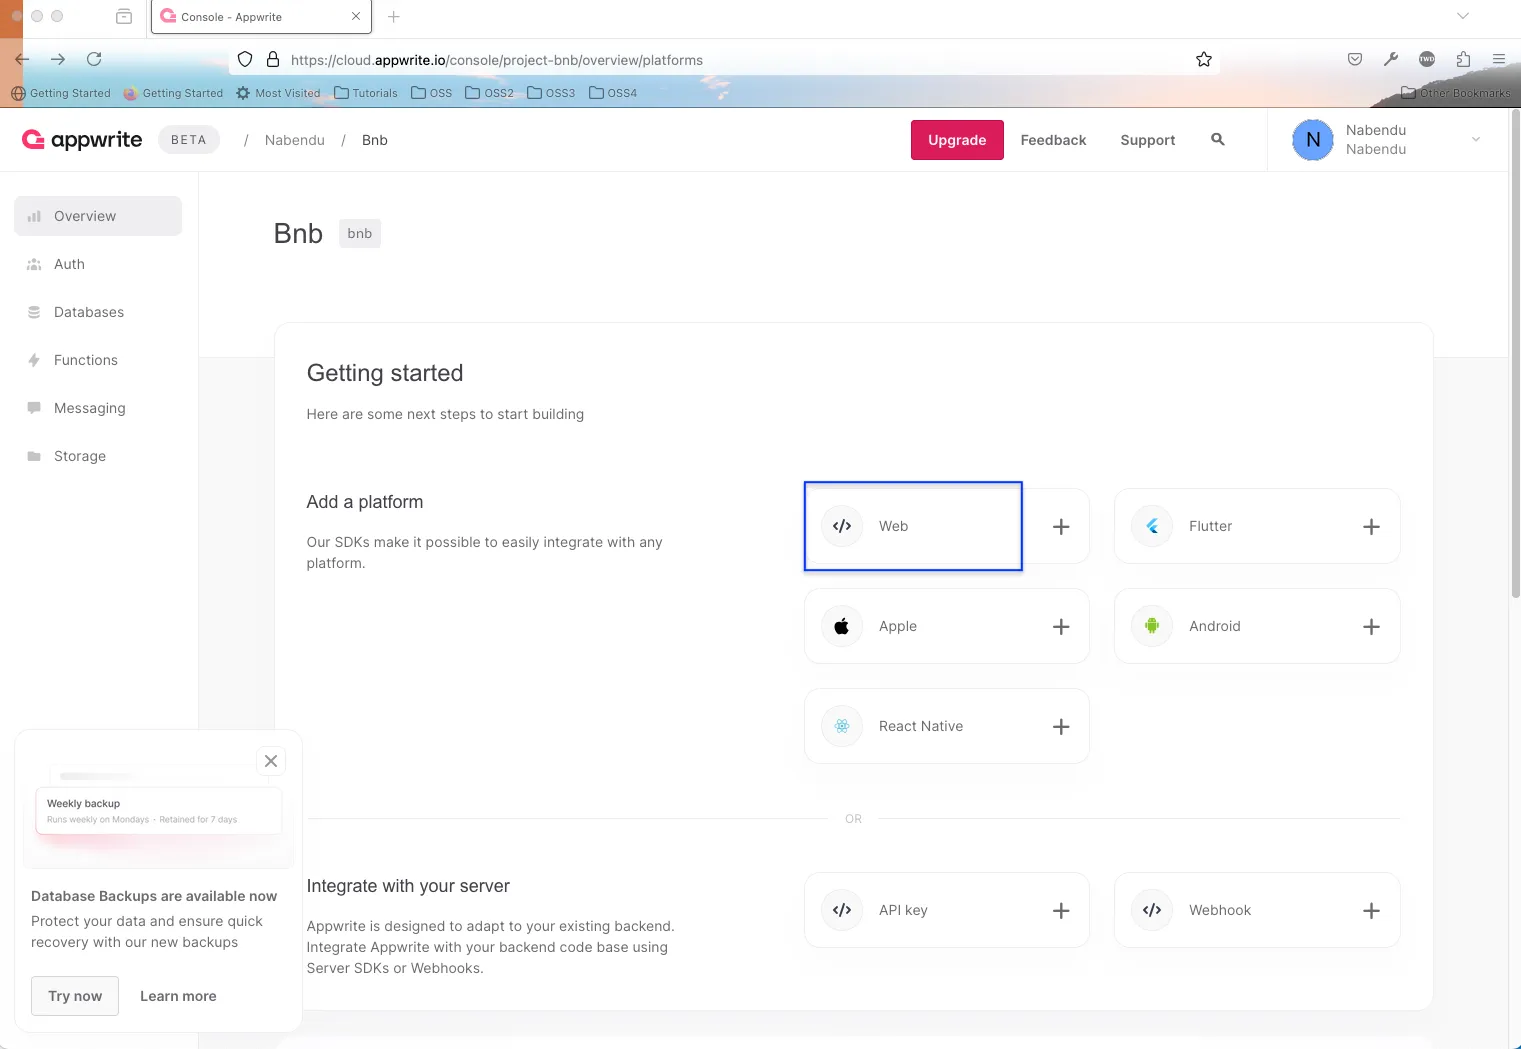
Task: Click the Messaging chat bubble icon
Action: click(34, 408)
